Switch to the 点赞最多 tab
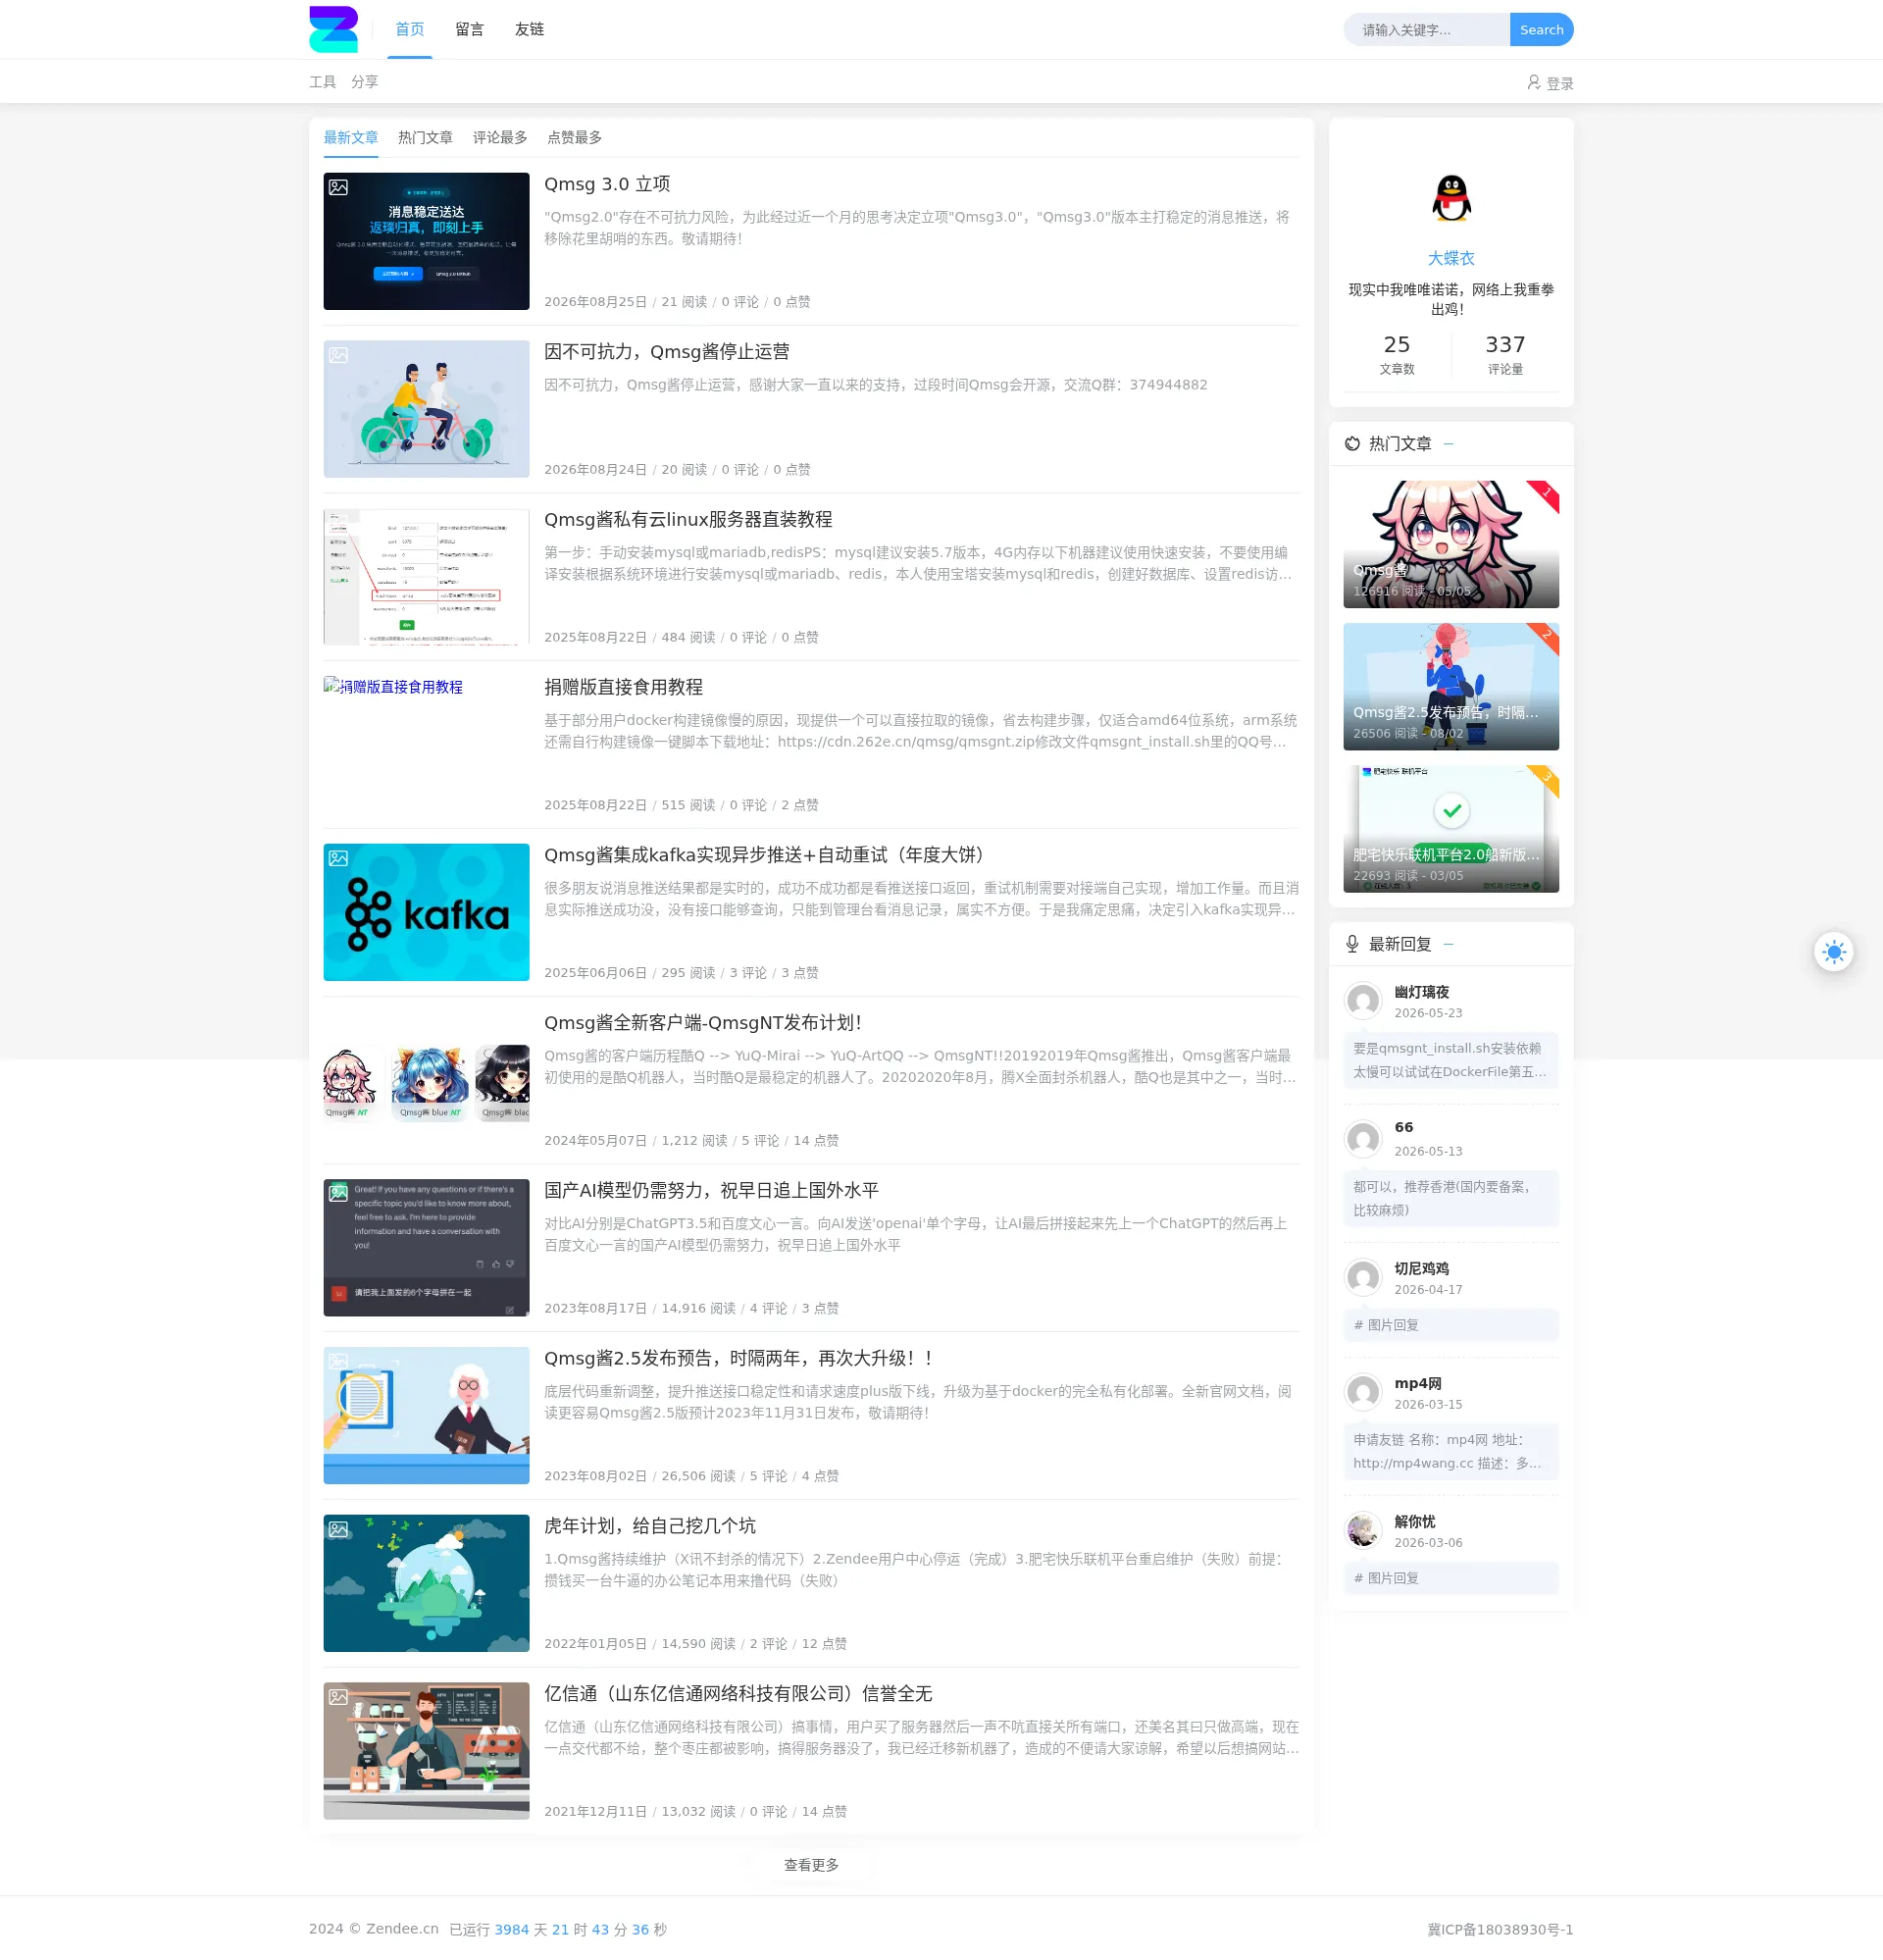 point(575,138)
